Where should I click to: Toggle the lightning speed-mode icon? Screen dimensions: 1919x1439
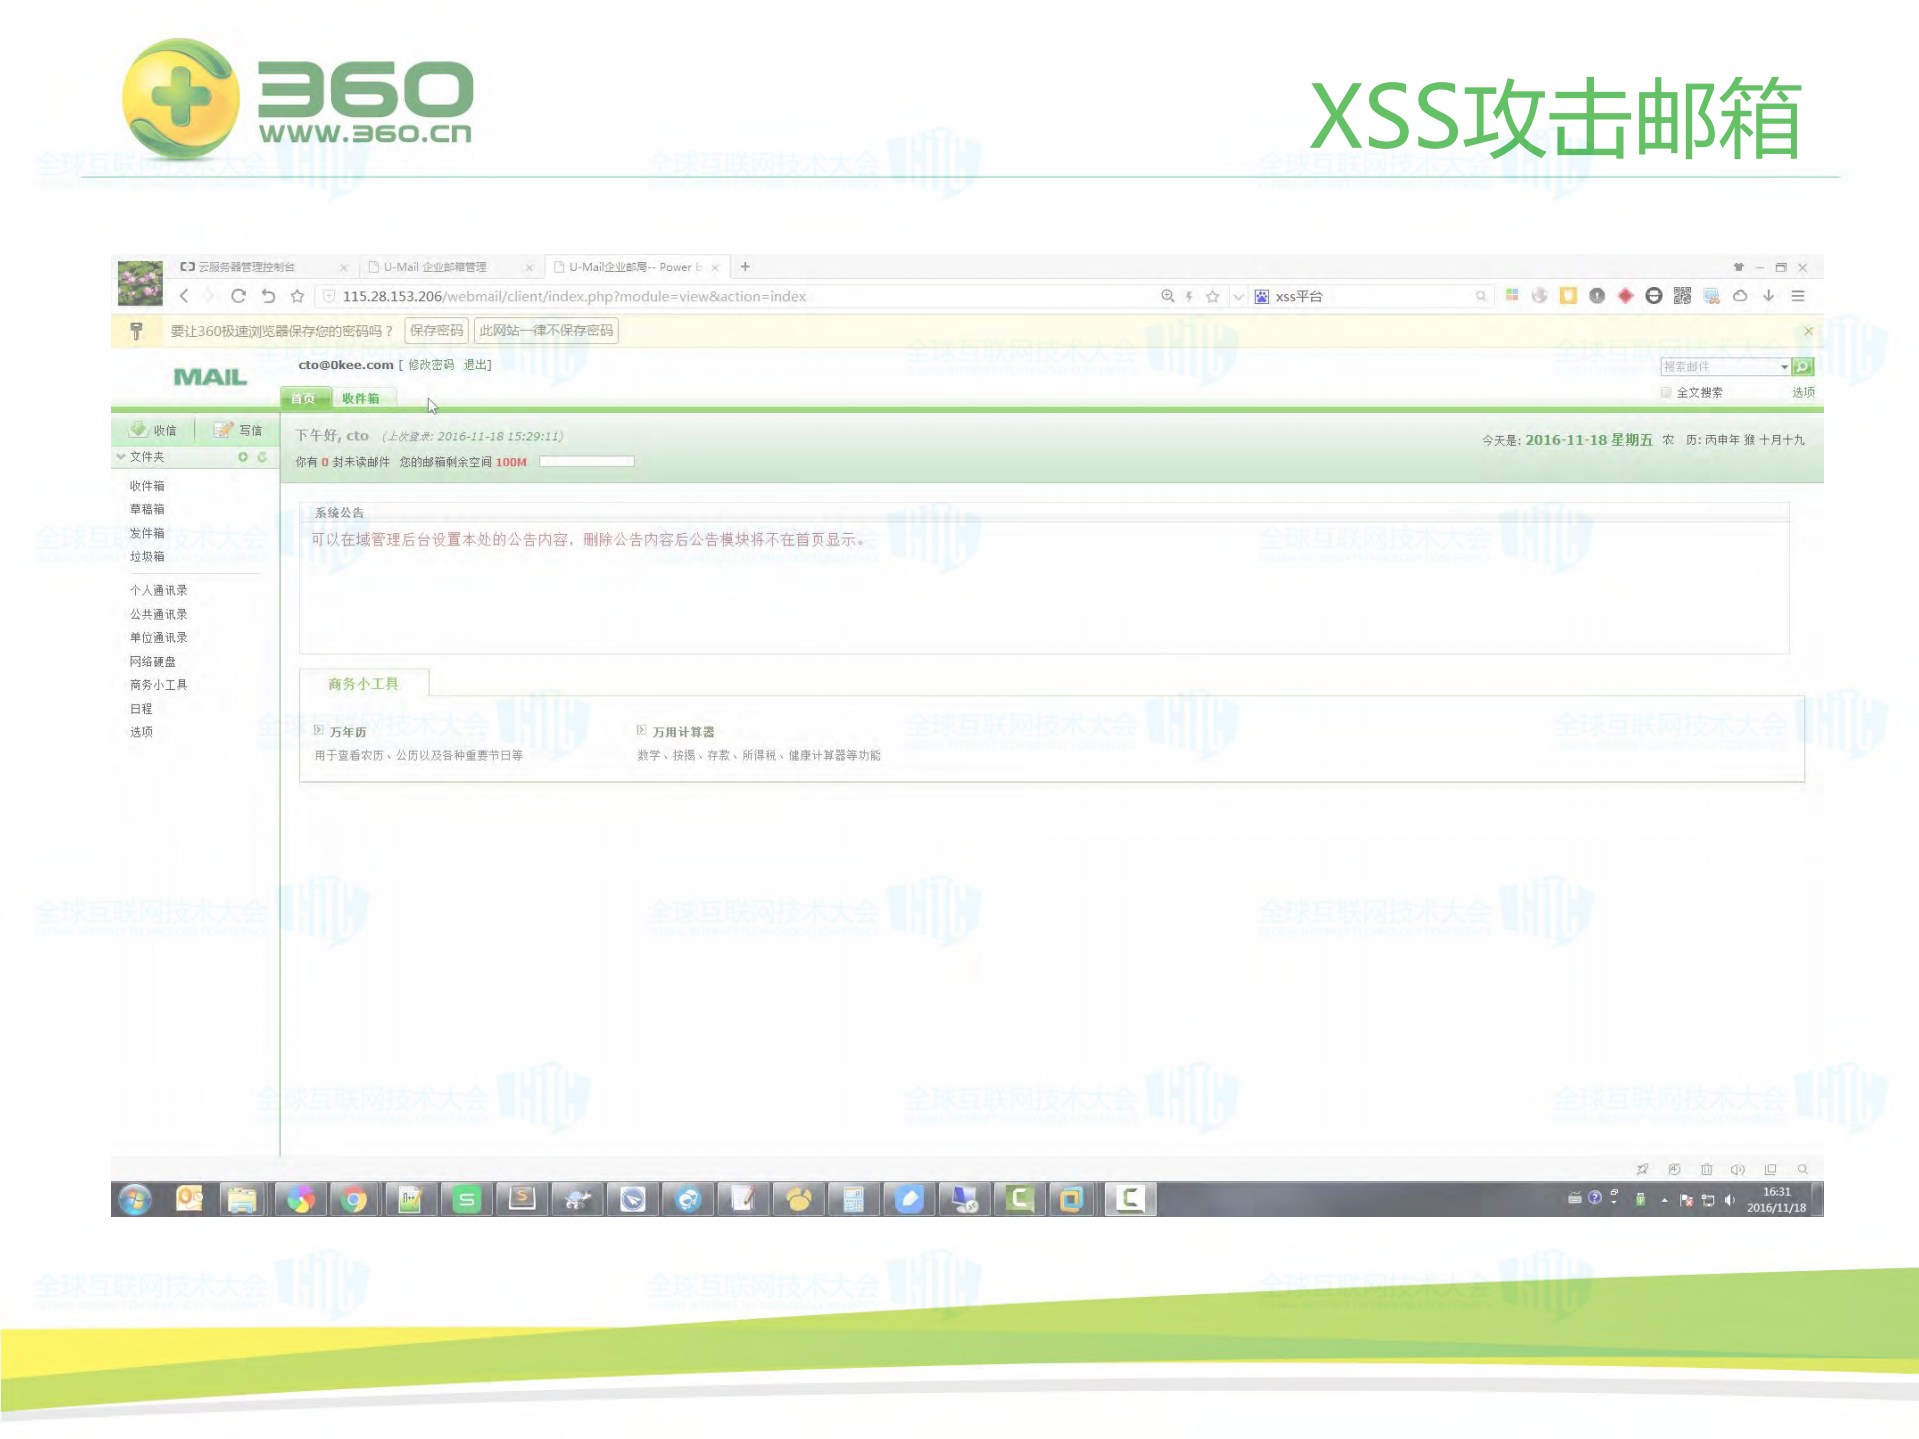click(1189, 296)
